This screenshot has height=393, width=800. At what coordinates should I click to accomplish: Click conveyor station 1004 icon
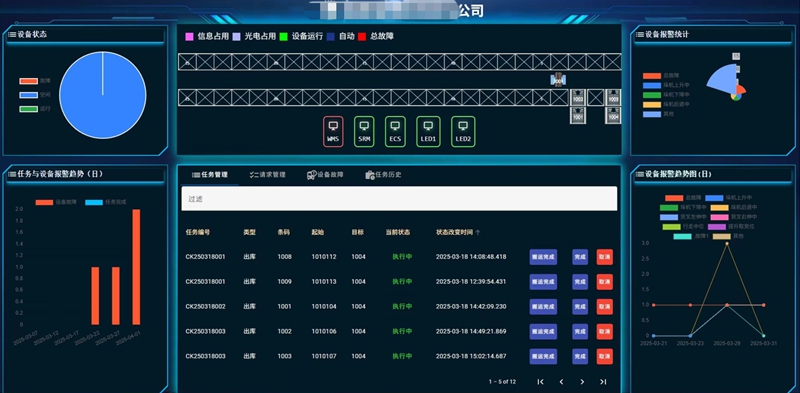pyautogui.click(x=613, y=116)
